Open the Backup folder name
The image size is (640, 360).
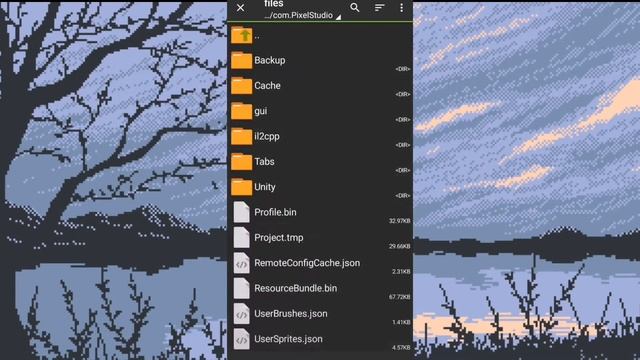click(x=270, y=60)
